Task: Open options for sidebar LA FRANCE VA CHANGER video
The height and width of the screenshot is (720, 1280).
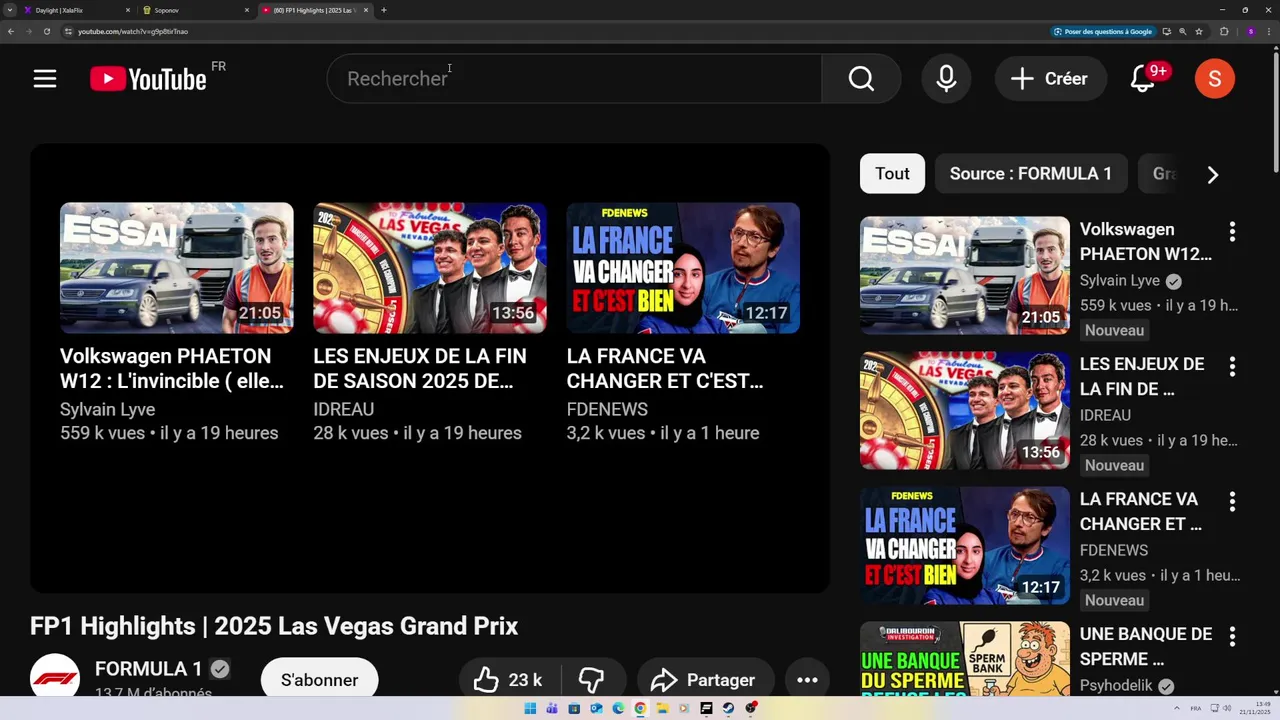Action: [1232, 502]
